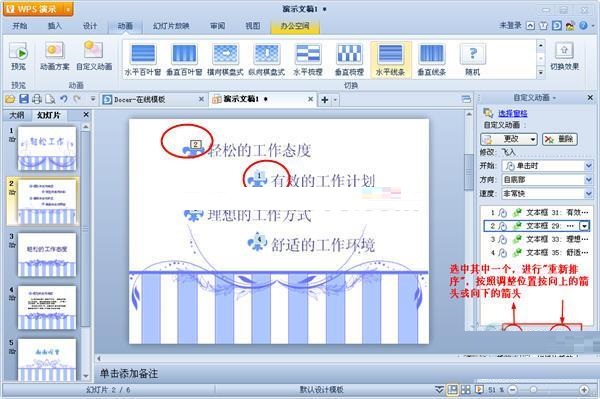Click the skin T-shirt icon in title bar

543,26
